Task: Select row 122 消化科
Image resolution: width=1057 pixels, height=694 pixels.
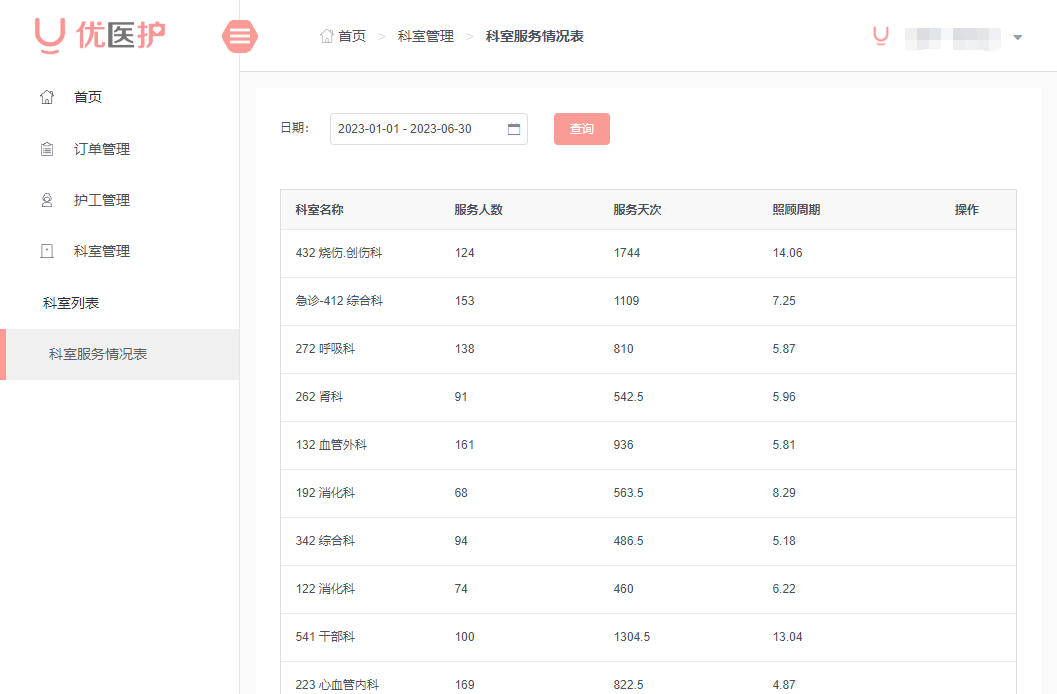Action: 648,589
